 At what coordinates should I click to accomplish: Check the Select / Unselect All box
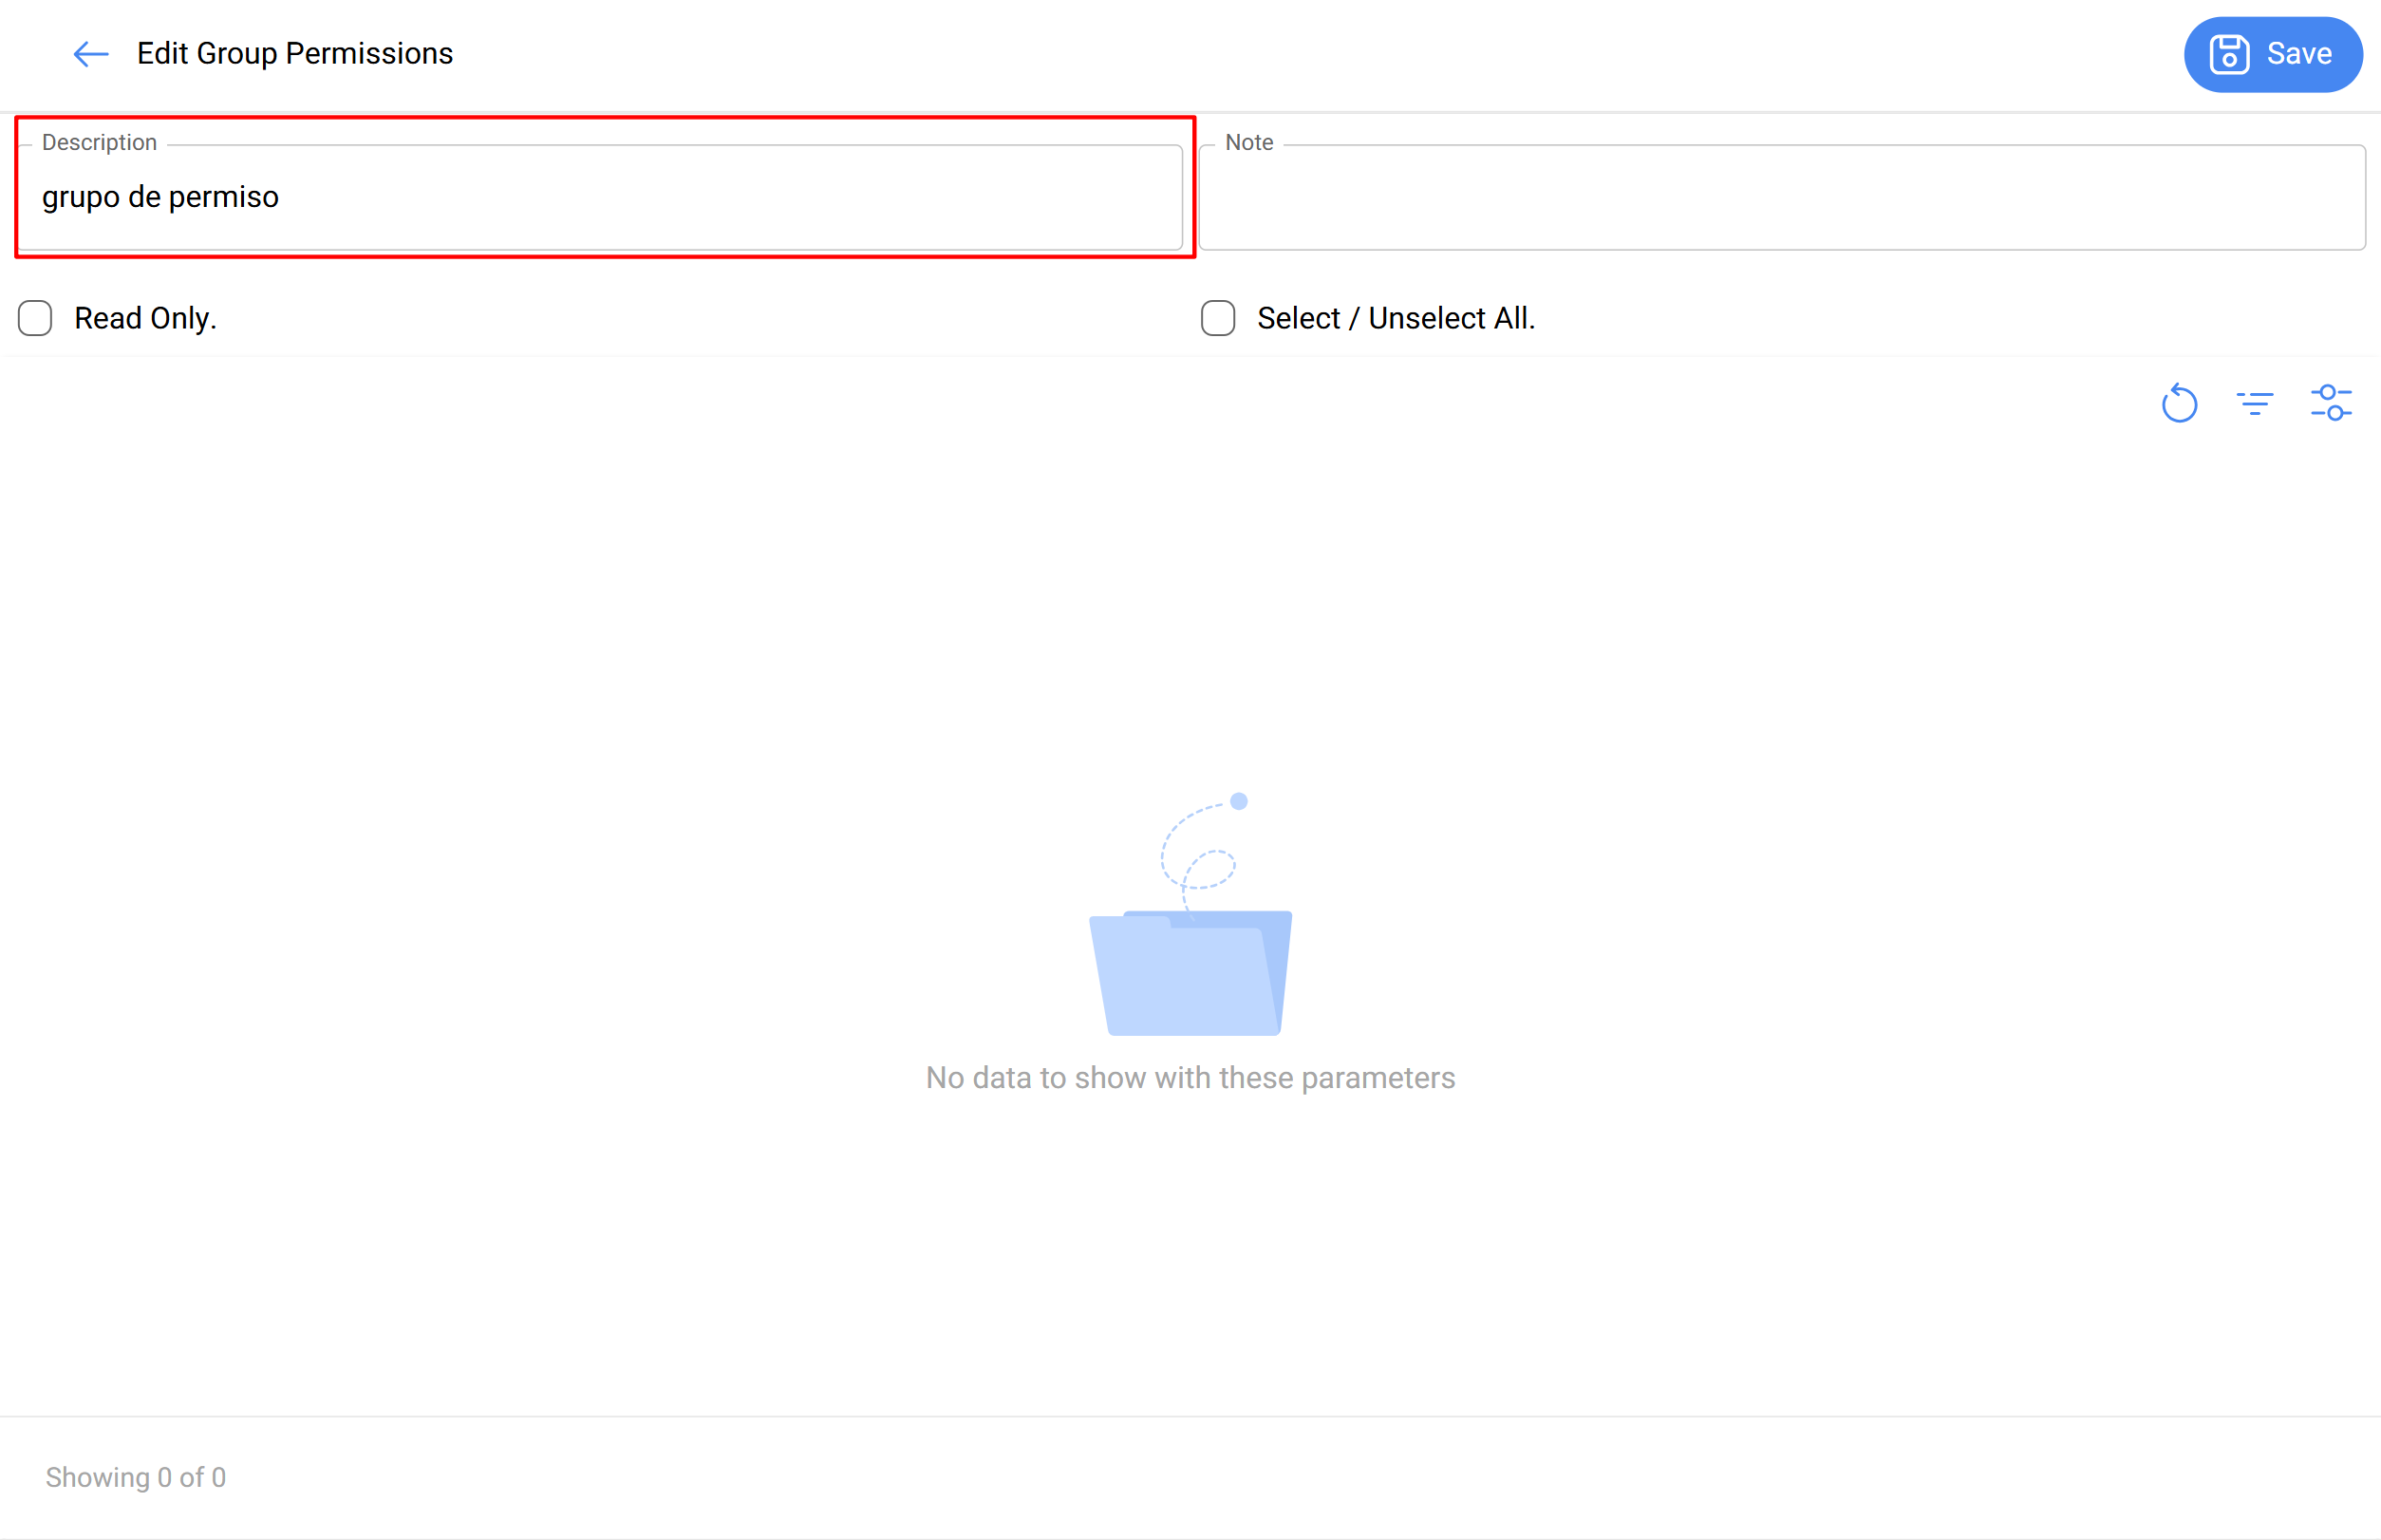(1218, 318)
